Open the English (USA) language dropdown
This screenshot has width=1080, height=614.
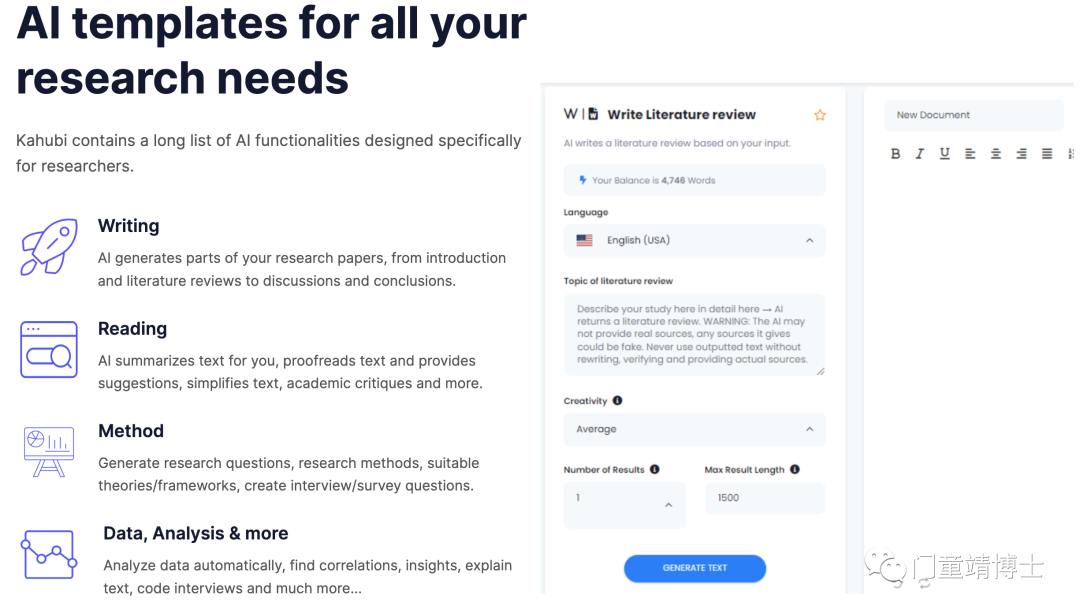[694, 241]
